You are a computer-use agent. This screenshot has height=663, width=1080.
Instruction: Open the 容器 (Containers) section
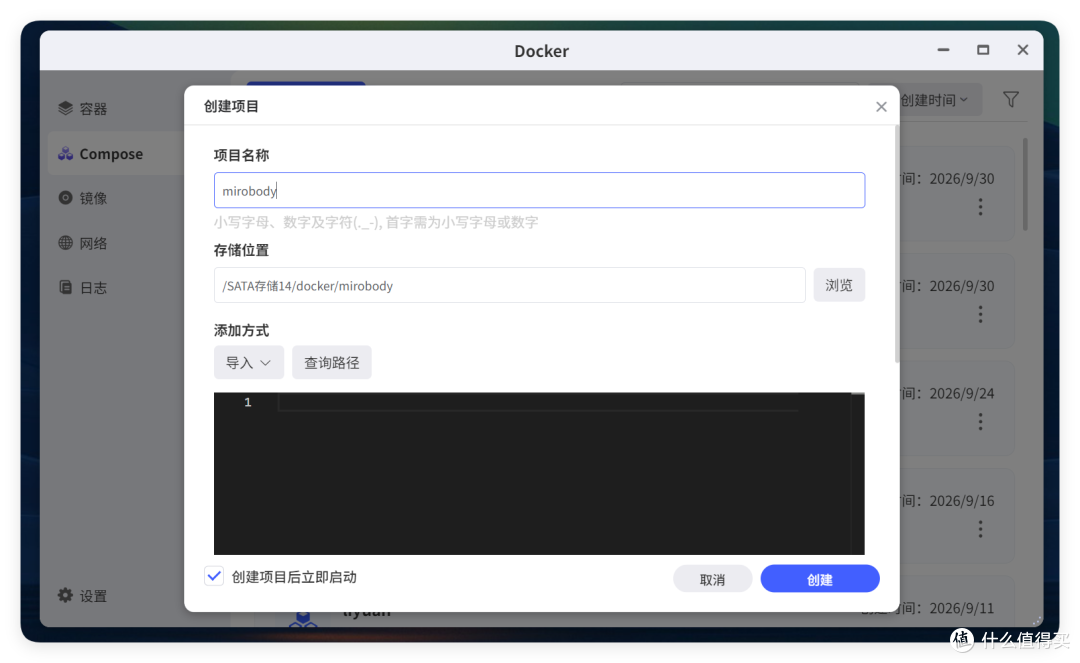93,109
